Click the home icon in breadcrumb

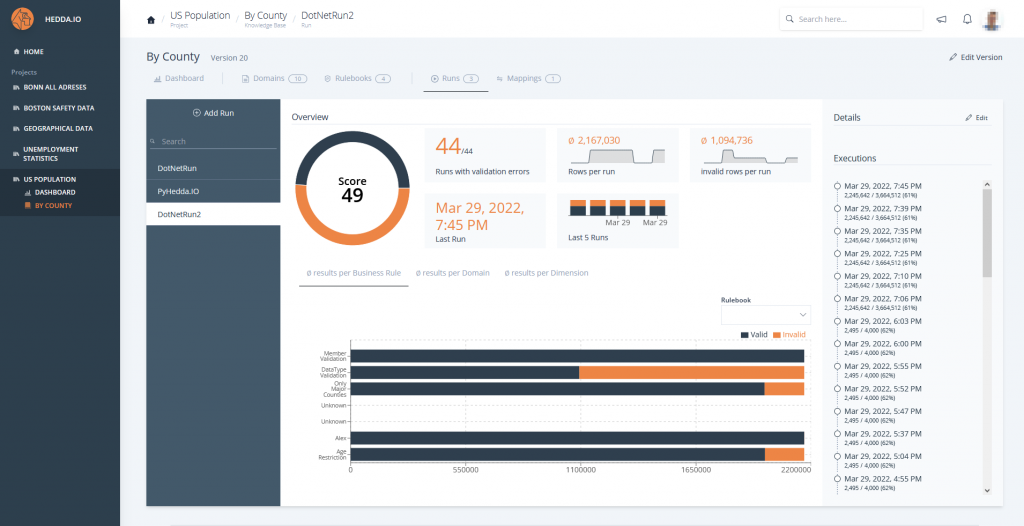pyautogui.click(x=151, y=20)
